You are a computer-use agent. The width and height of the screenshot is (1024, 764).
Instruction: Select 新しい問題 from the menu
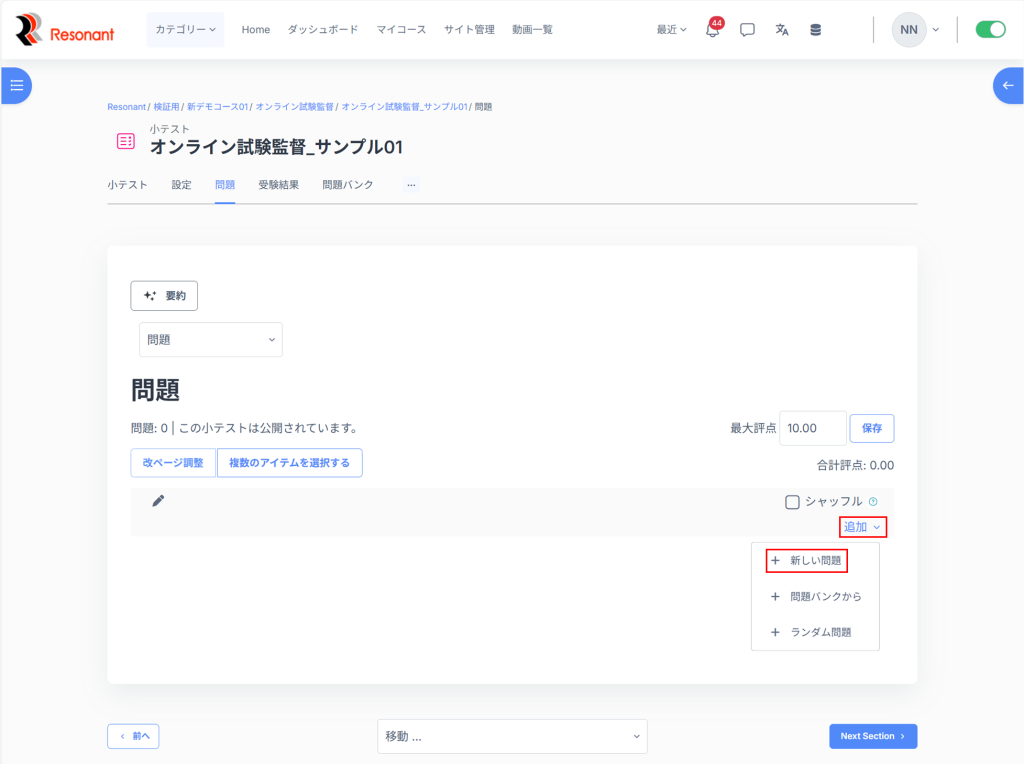click(807, 561)
